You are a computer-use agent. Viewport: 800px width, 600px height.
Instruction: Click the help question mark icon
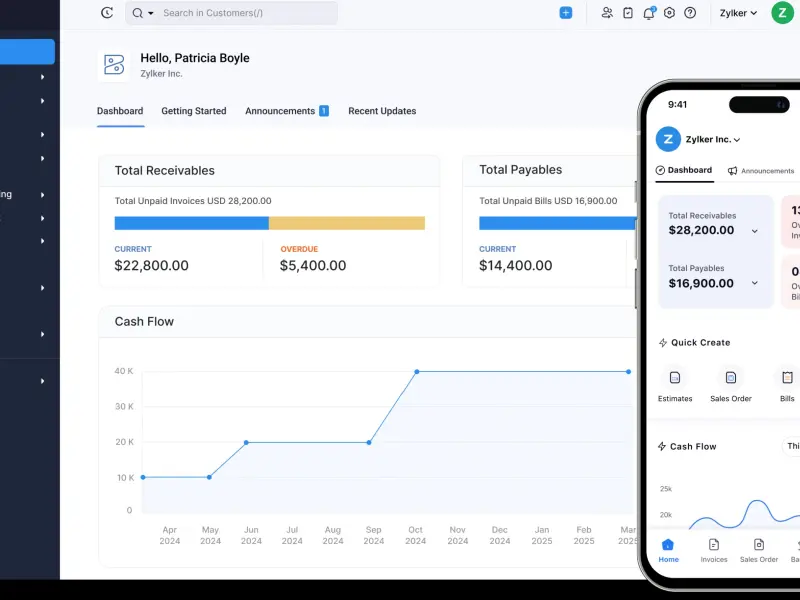point(690,13)
